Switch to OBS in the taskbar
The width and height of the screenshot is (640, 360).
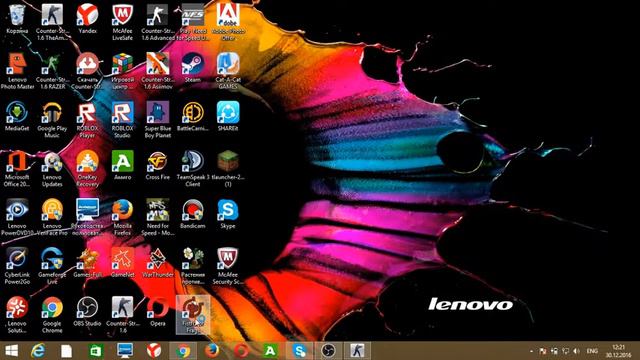pos(328,351)
